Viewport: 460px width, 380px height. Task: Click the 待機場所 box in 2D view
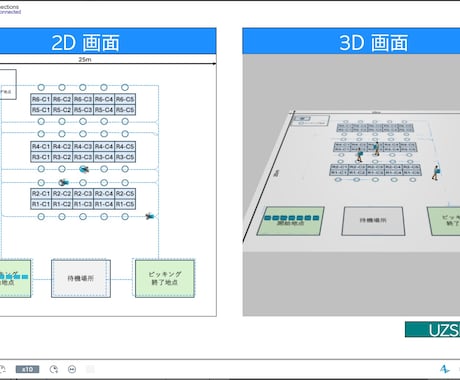pos(81,278)
